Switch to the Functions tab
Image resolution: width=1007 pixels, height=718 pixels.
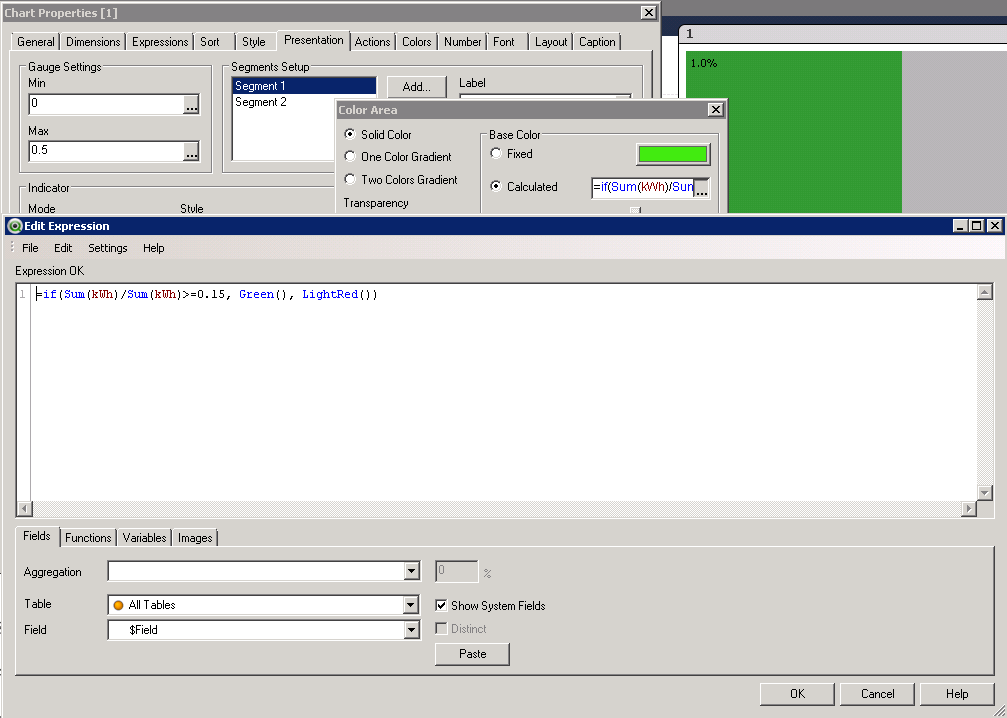coord(88,538)
